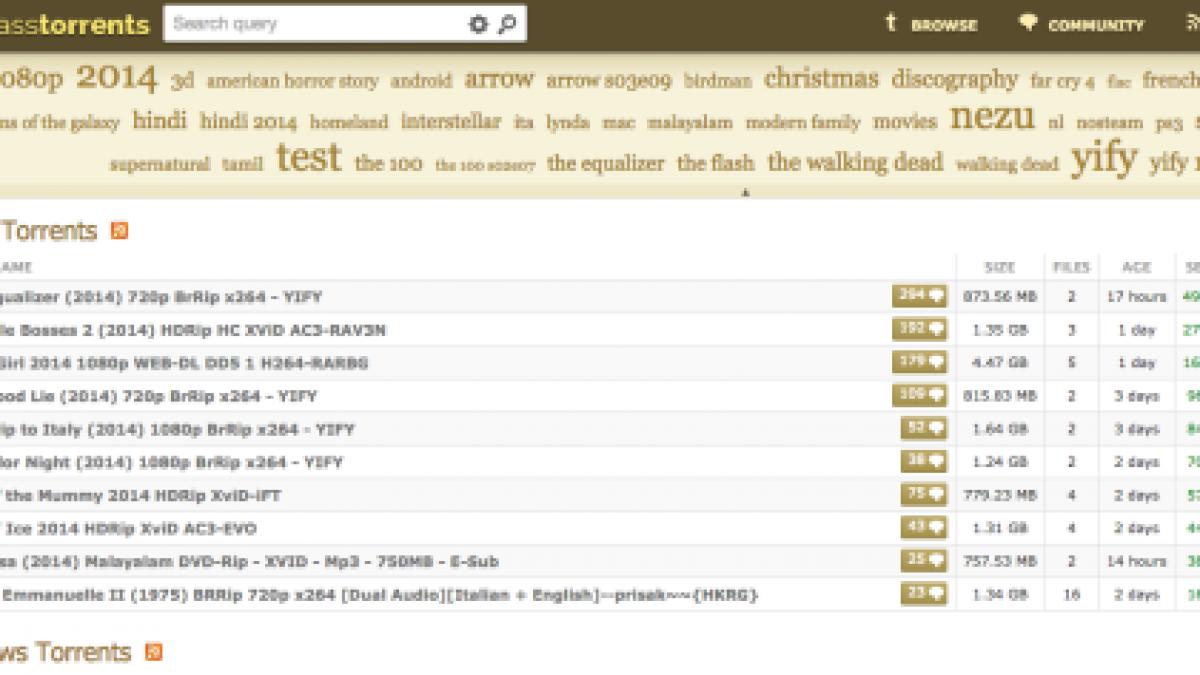Open the 175 comments badge
Image resolution: width=1200 pixels, height=675 pixels.
(x=919, y=362)
